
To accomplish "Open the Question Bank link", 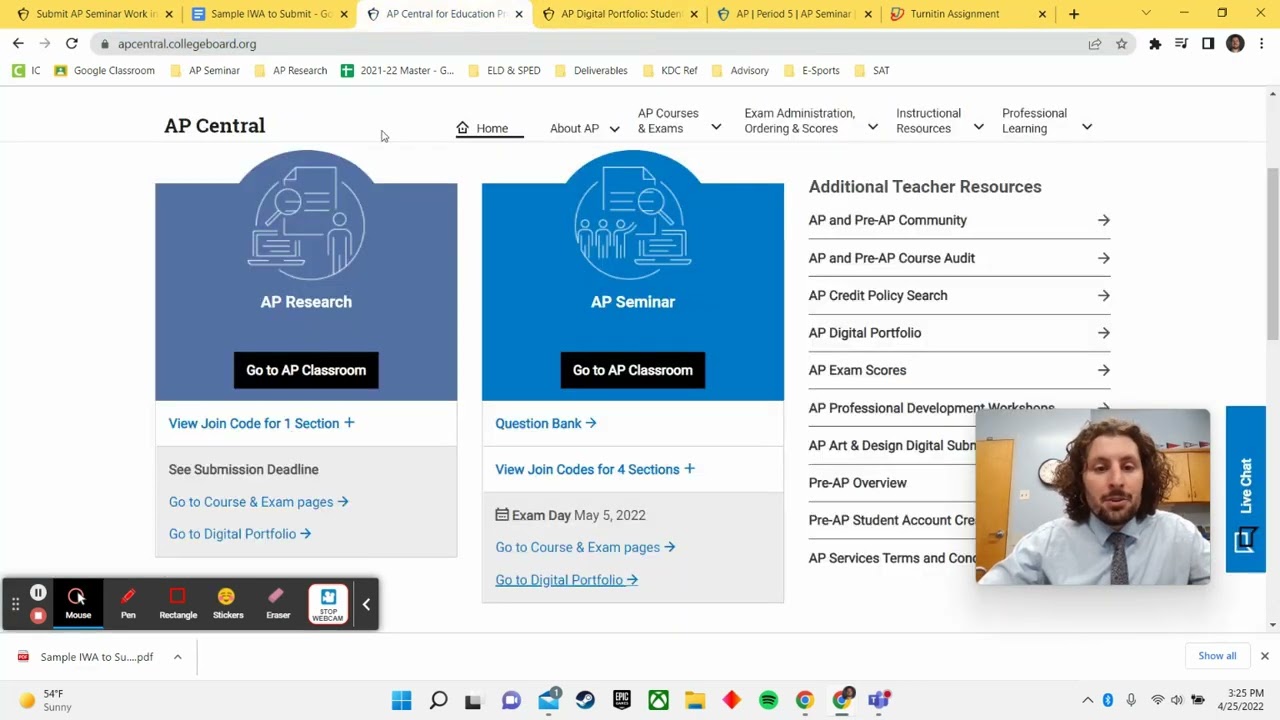I will point(546,423).
